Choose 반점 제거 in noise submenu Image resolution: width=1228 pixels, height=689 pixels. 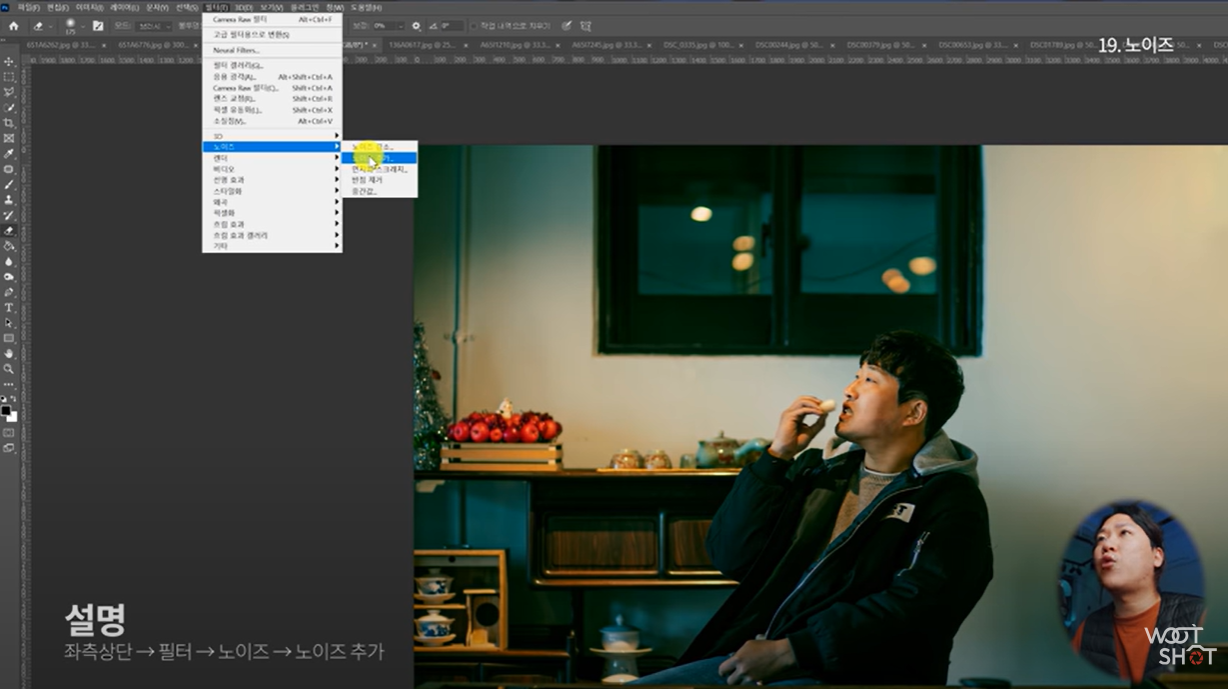pos(379,180)
